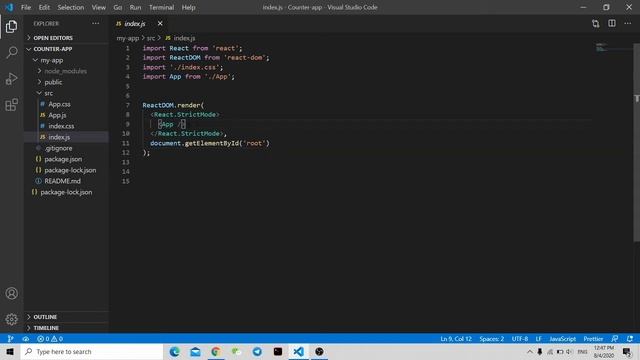
Task: Open the File menu
Action: click(x=26, y=7)
